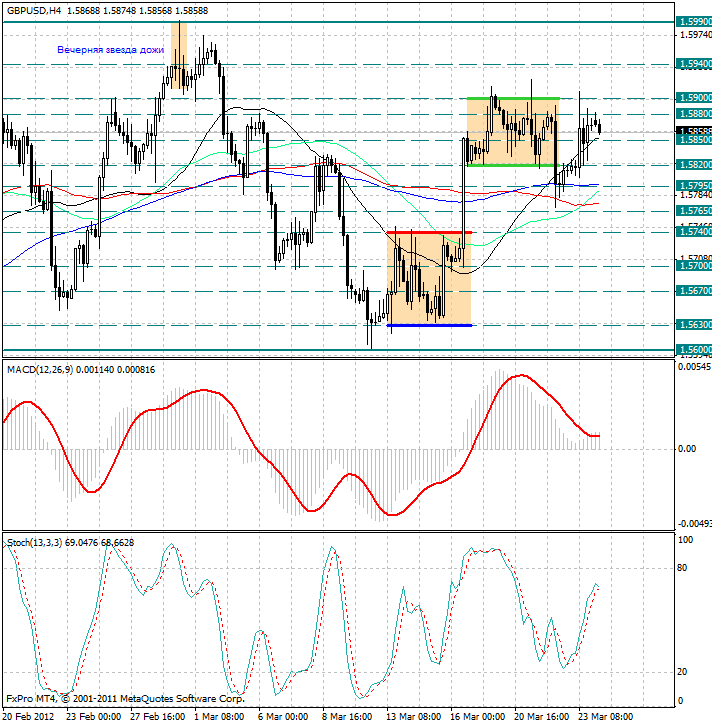Click the upper green line at 1.5900
Viewport: 712px width, 724px height.
(513, 98)
